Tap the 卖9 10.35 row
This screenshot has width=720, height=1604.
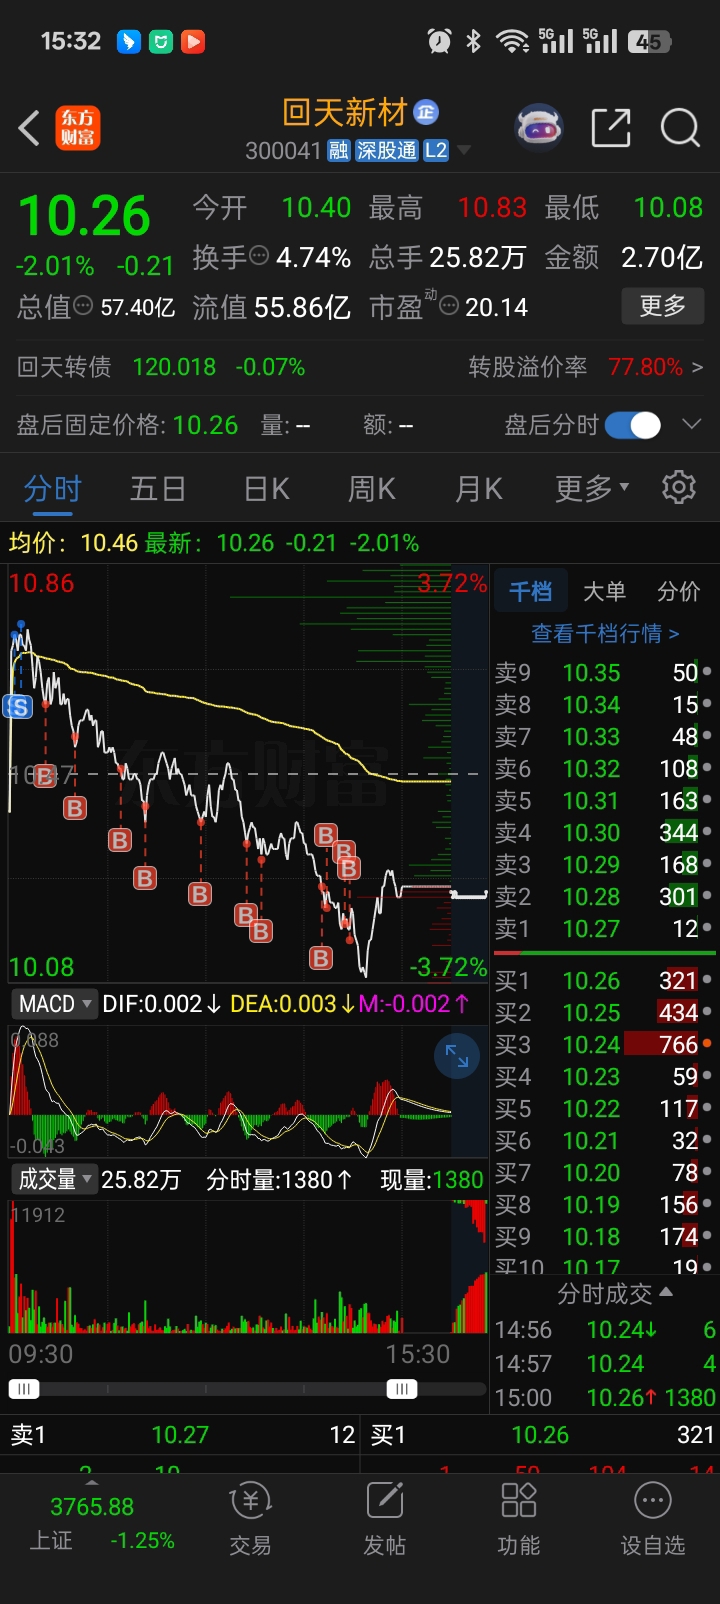click(x=604, y=673)
